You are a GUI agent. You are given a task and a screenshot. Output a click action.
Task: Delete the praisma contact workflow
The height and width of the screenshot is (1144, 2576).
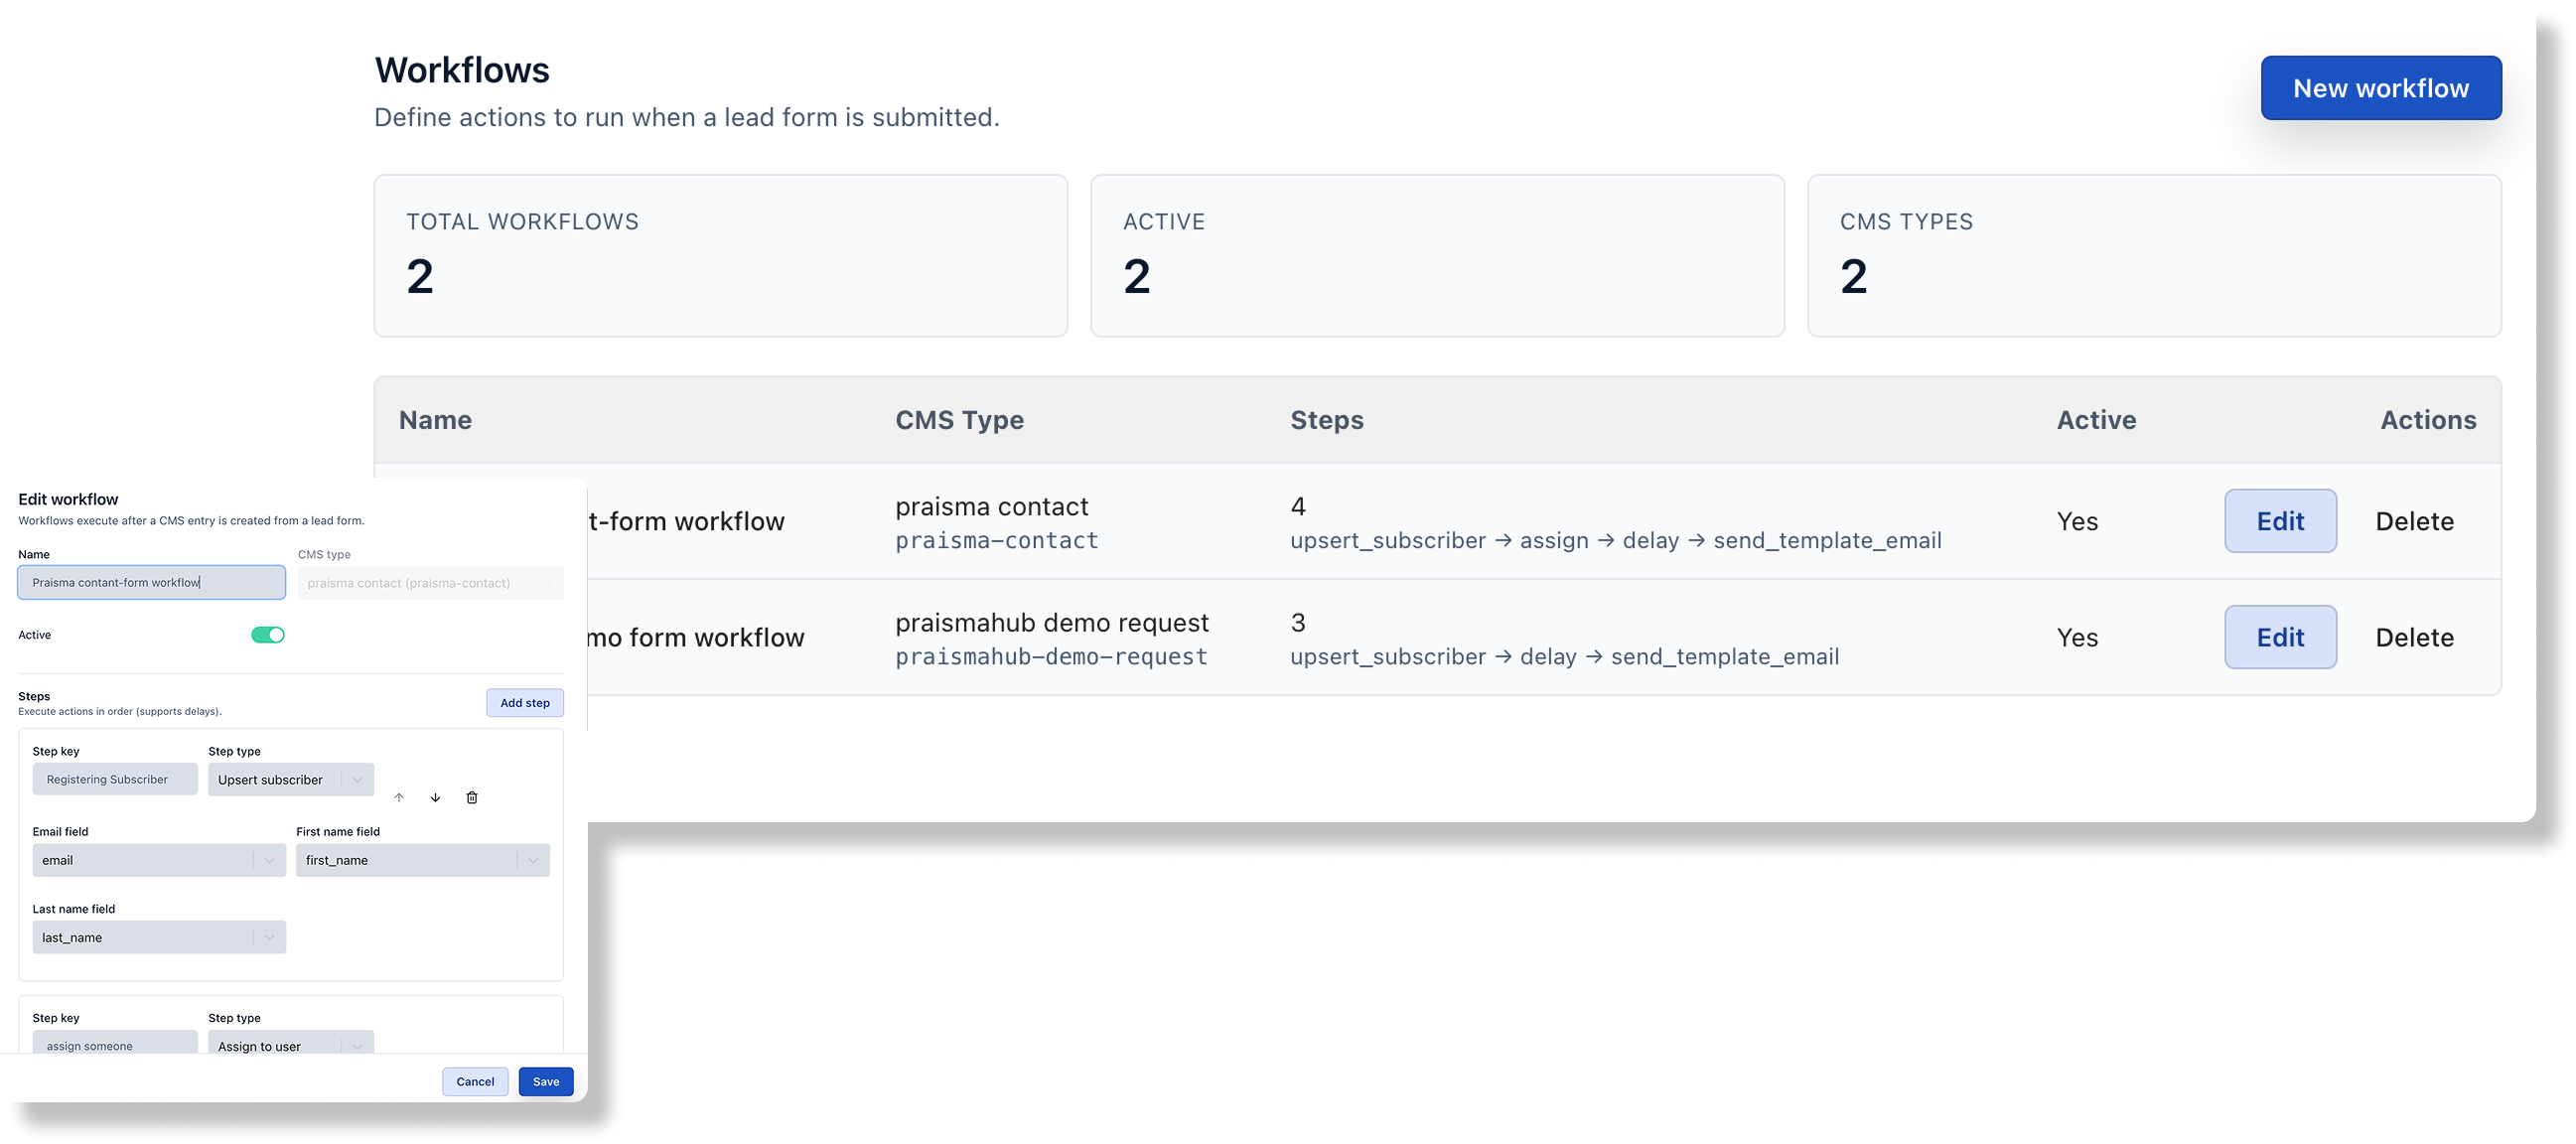coord(2414,521)
